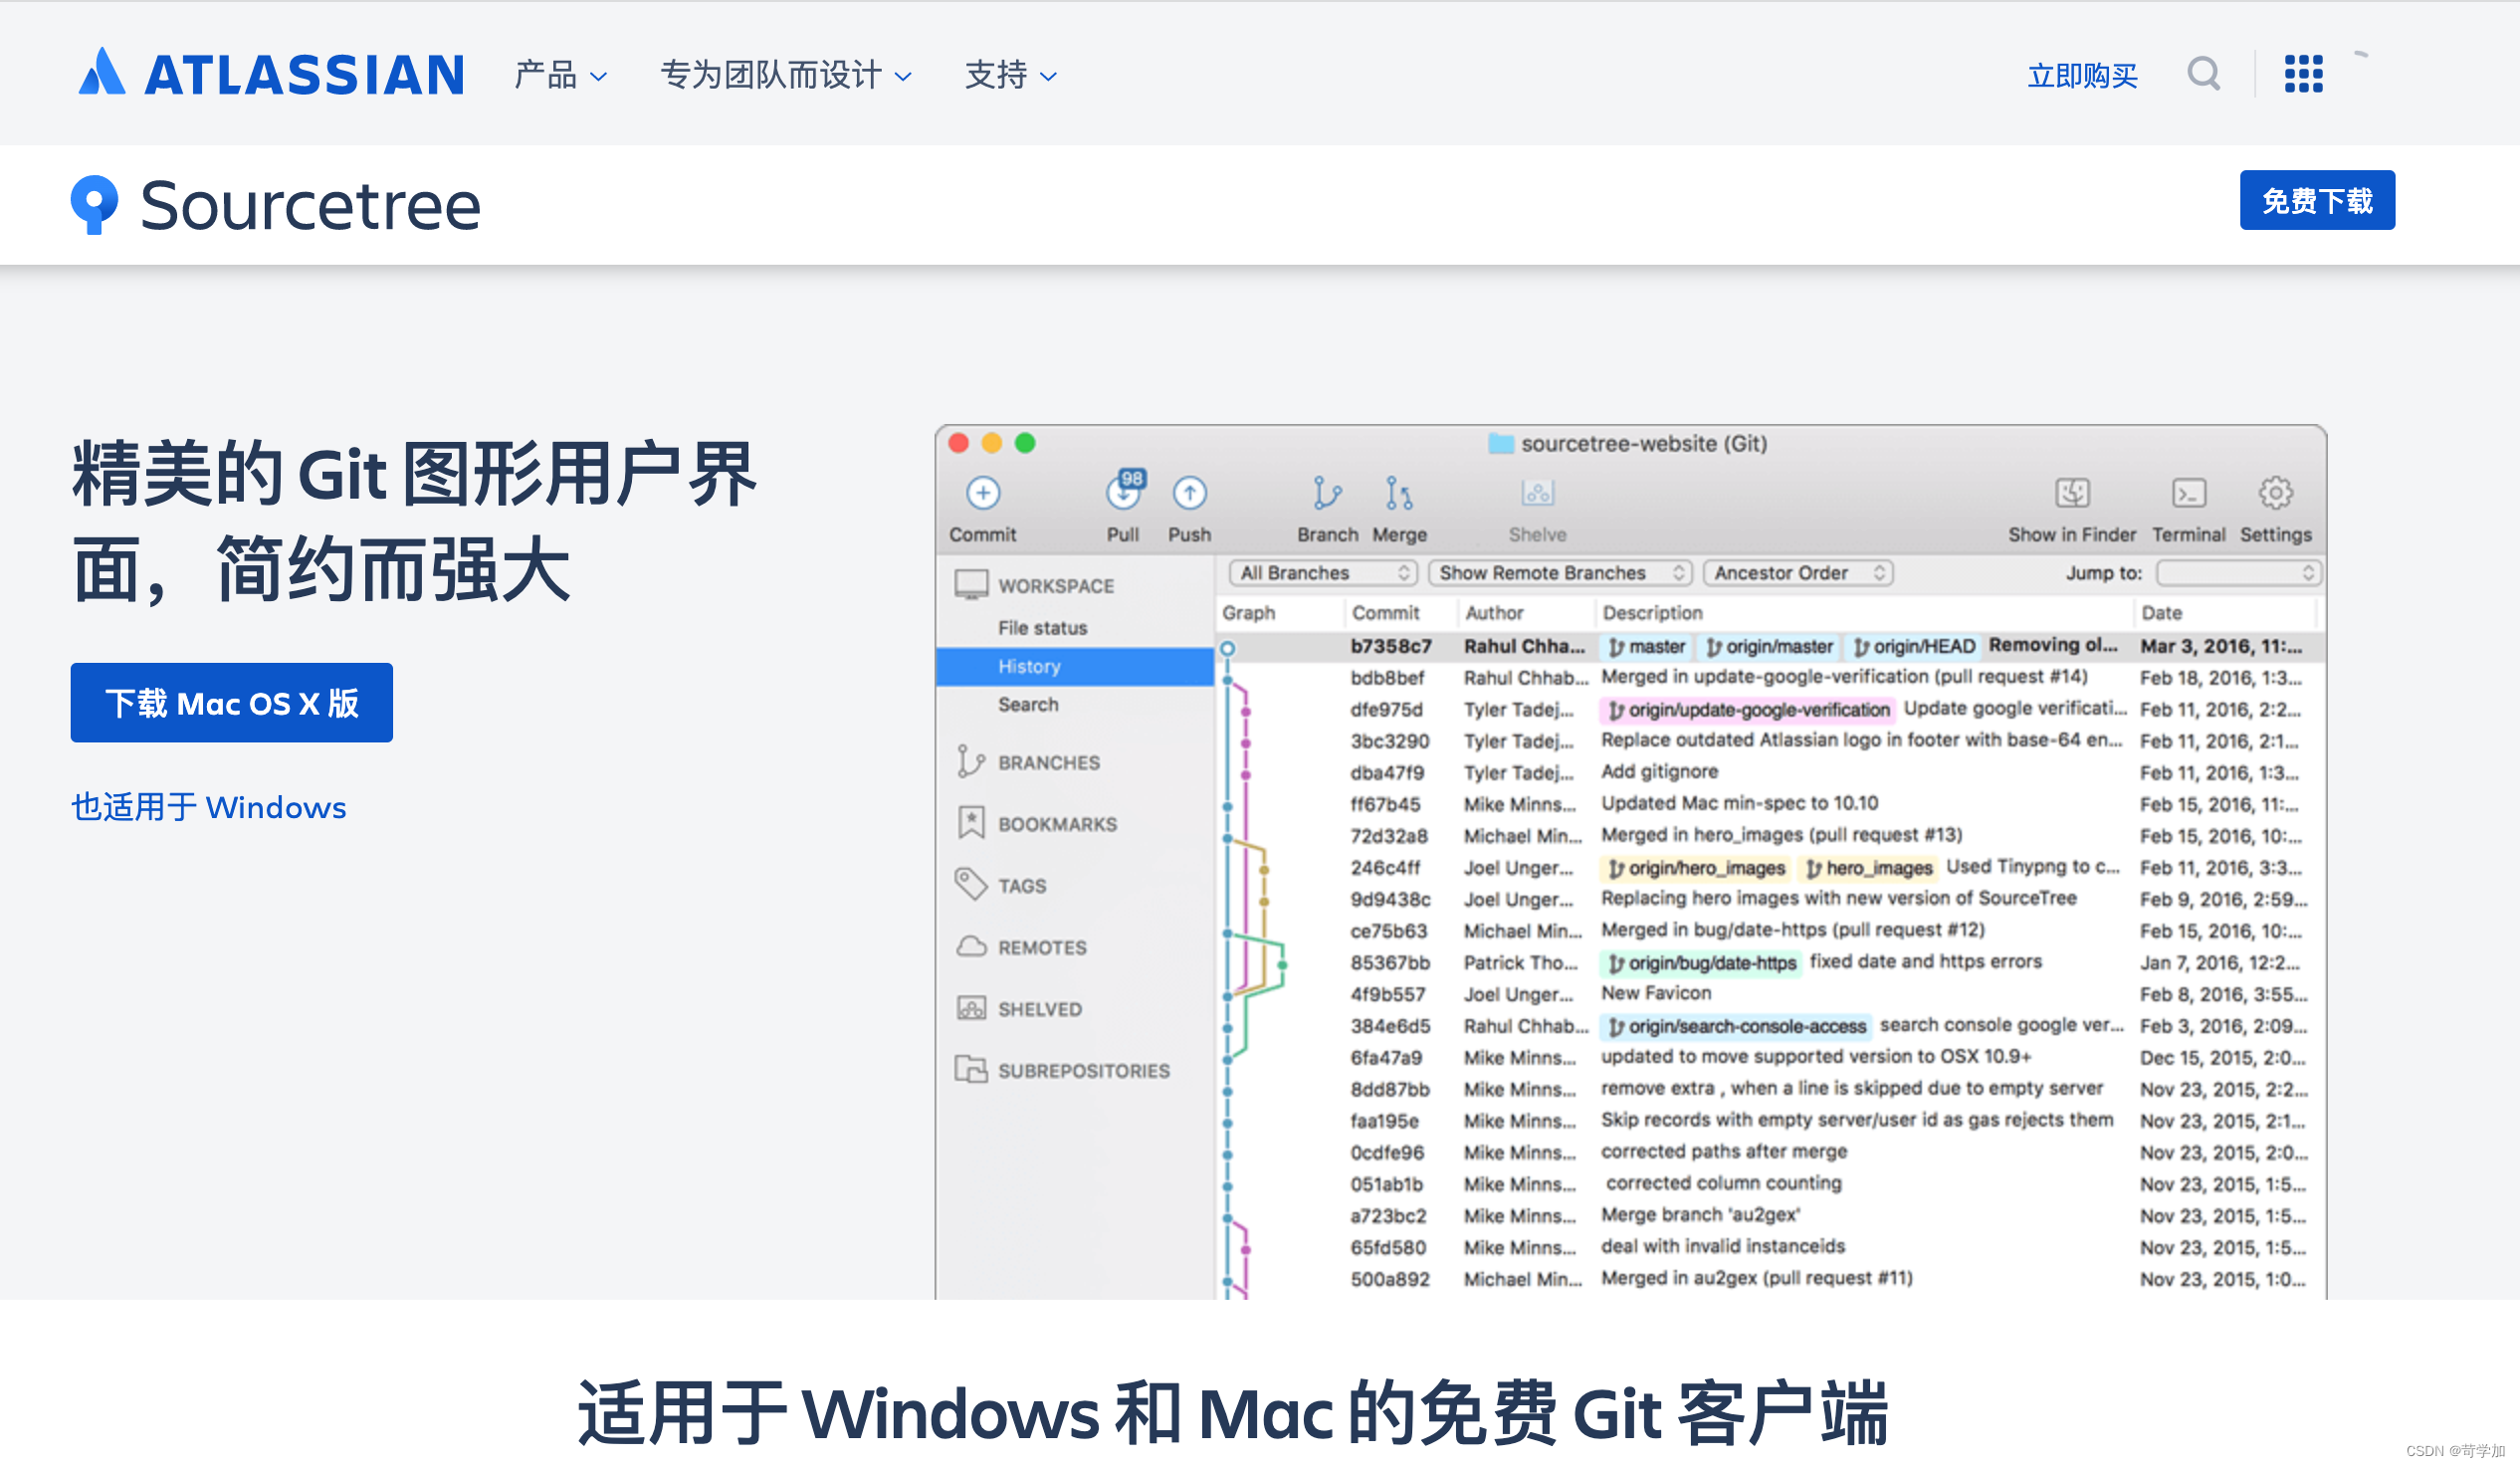Click the Workspace monitor icon

tap(971, 585)
